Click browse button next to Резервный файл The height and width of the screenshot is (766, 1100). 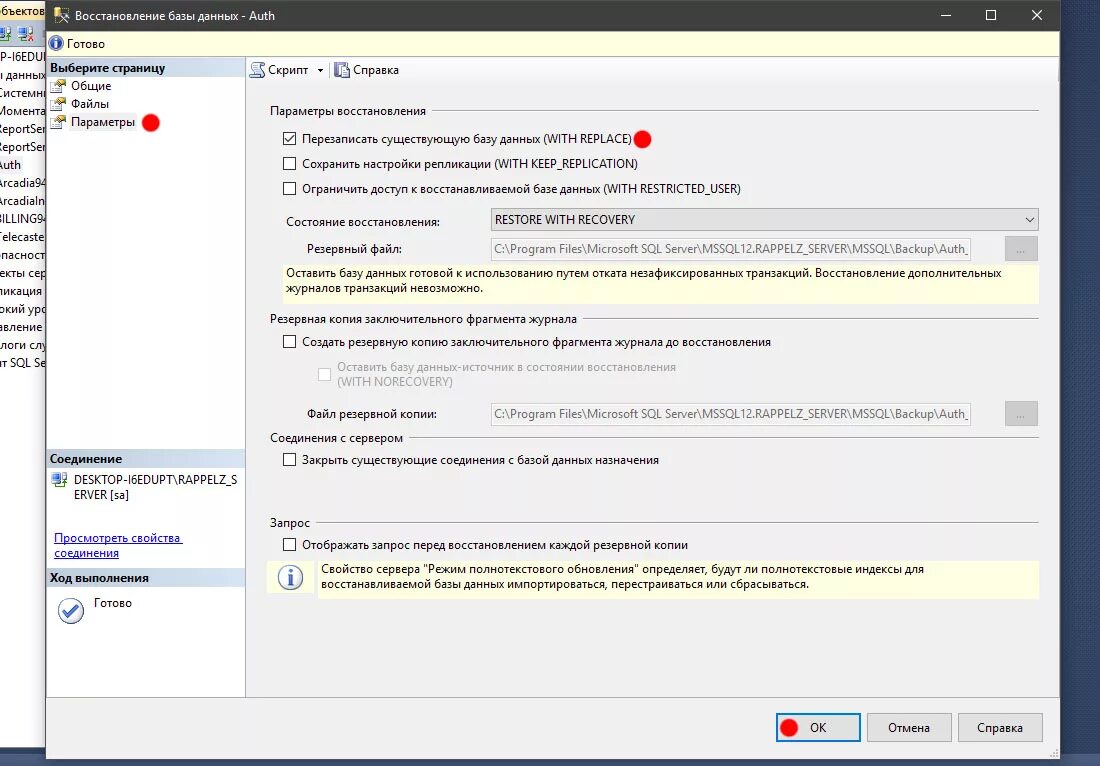(1021, 249)
